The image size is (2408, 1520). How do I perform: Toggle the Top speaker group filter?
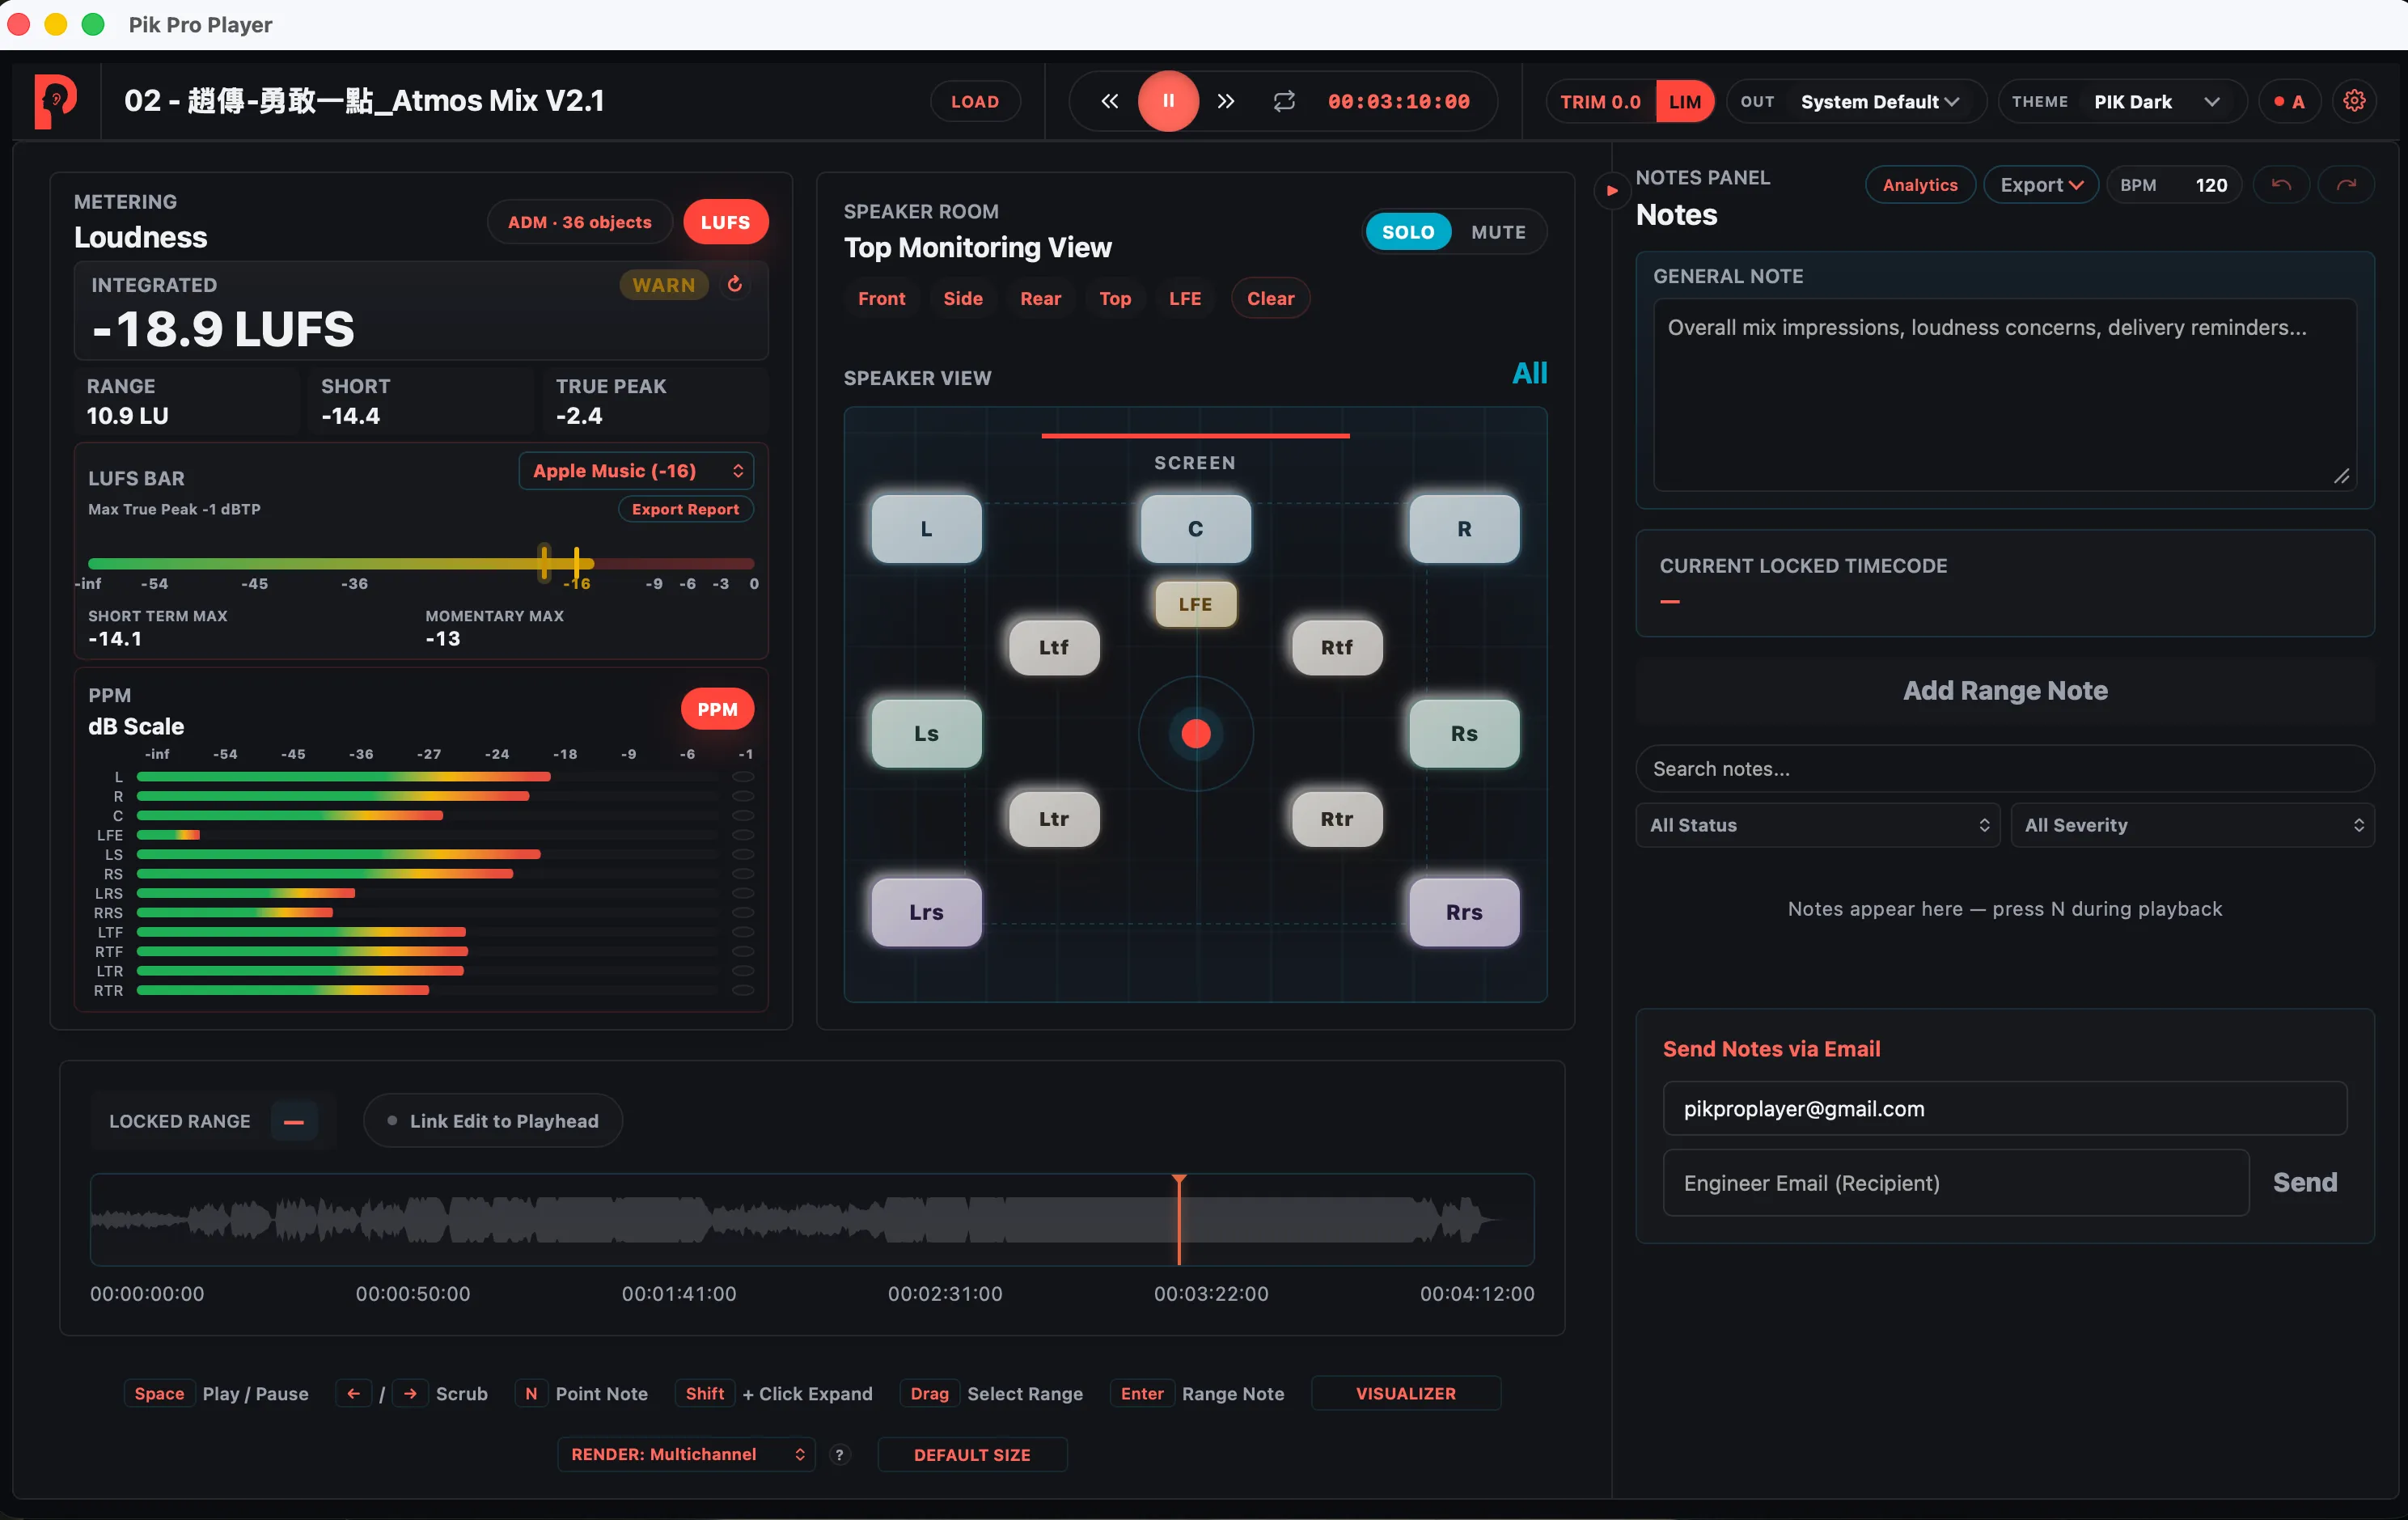tap(1115, 298)
